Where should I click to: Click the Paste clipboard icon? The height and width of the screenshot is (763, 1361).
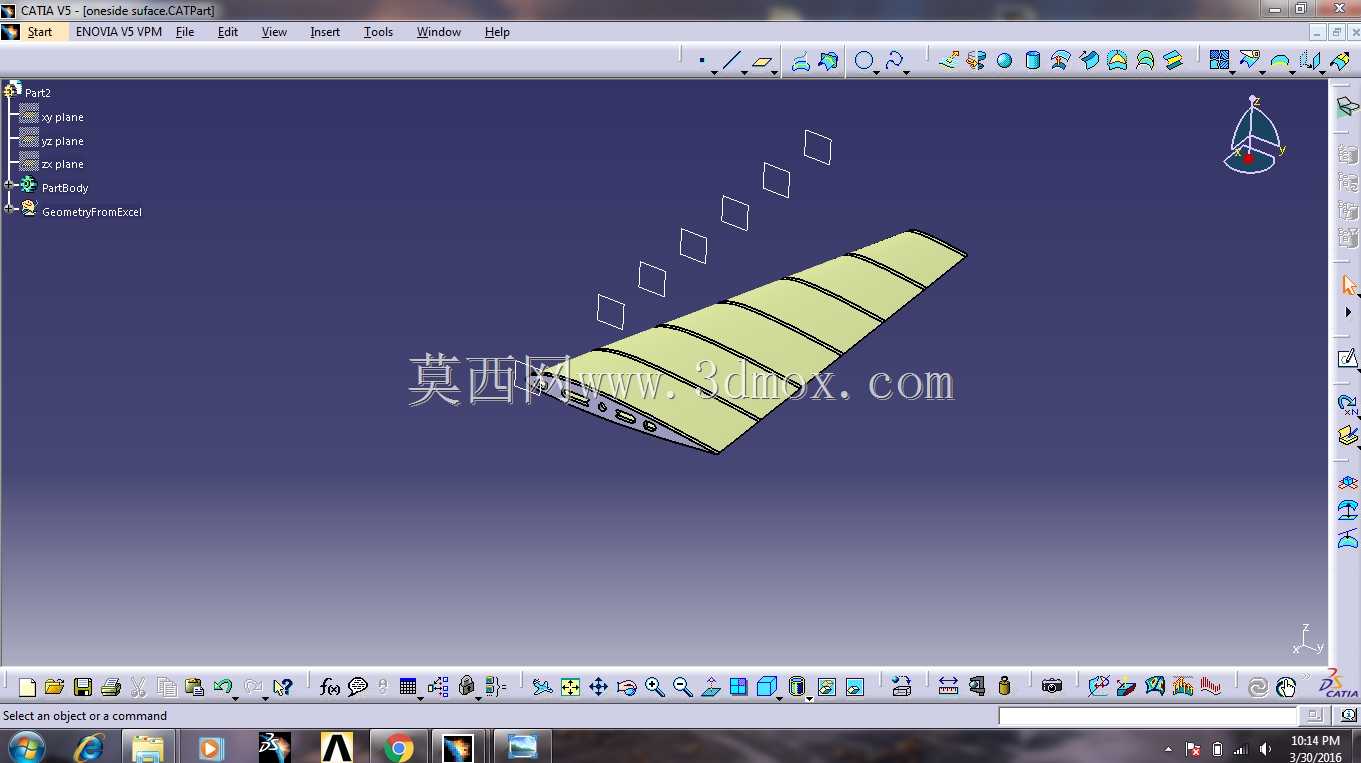coord(194,687)
